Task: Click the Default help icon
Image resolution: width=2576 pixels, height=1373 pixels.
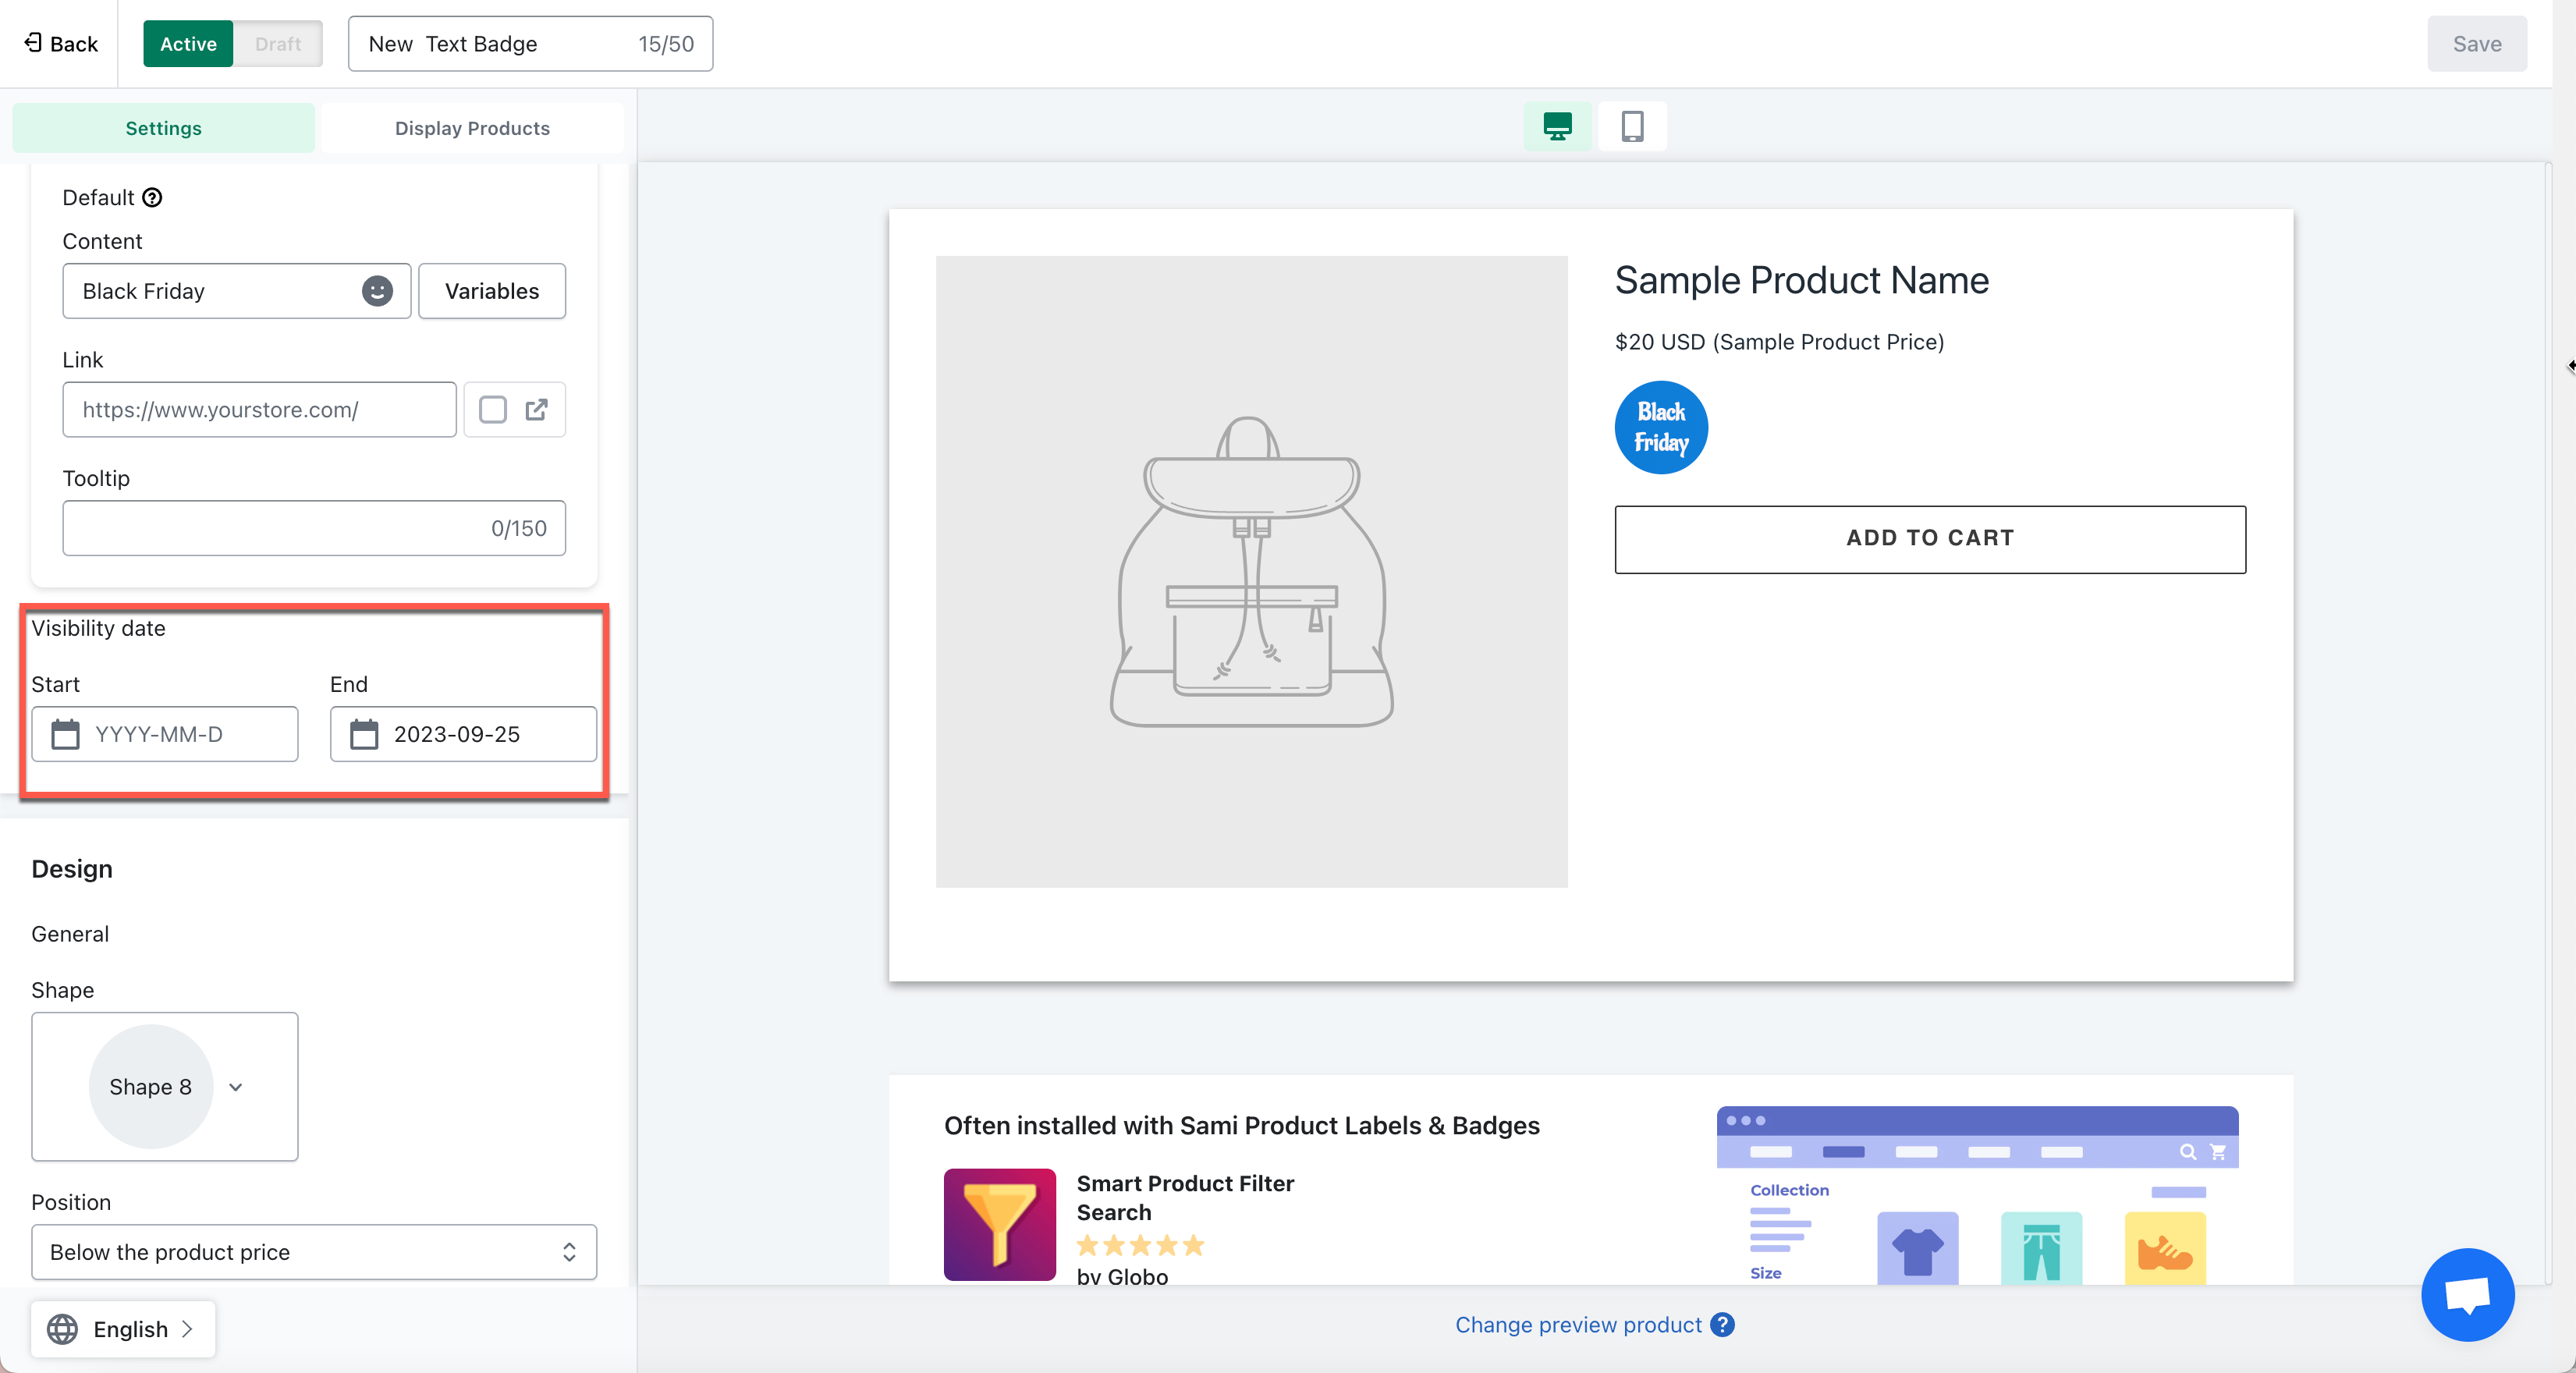Action: pyautogui.click(x=152, y=198)
